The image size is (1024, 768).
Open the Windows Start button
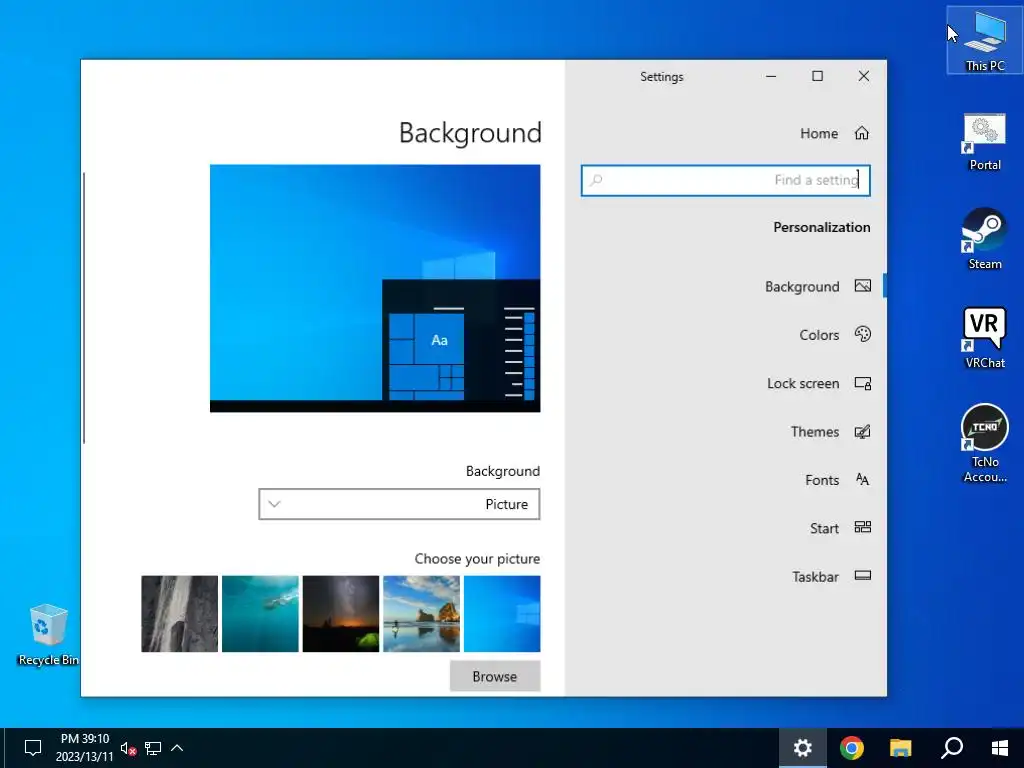pos(999,748)
